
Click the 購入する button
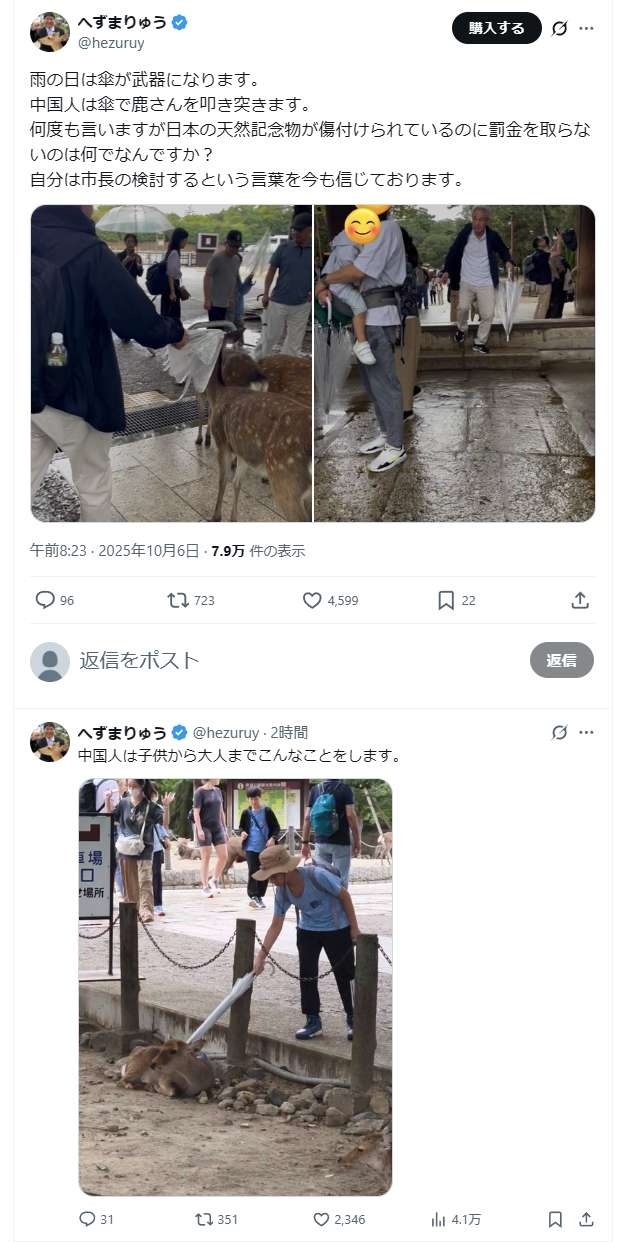pyautogui.click(x=497, y=28)
